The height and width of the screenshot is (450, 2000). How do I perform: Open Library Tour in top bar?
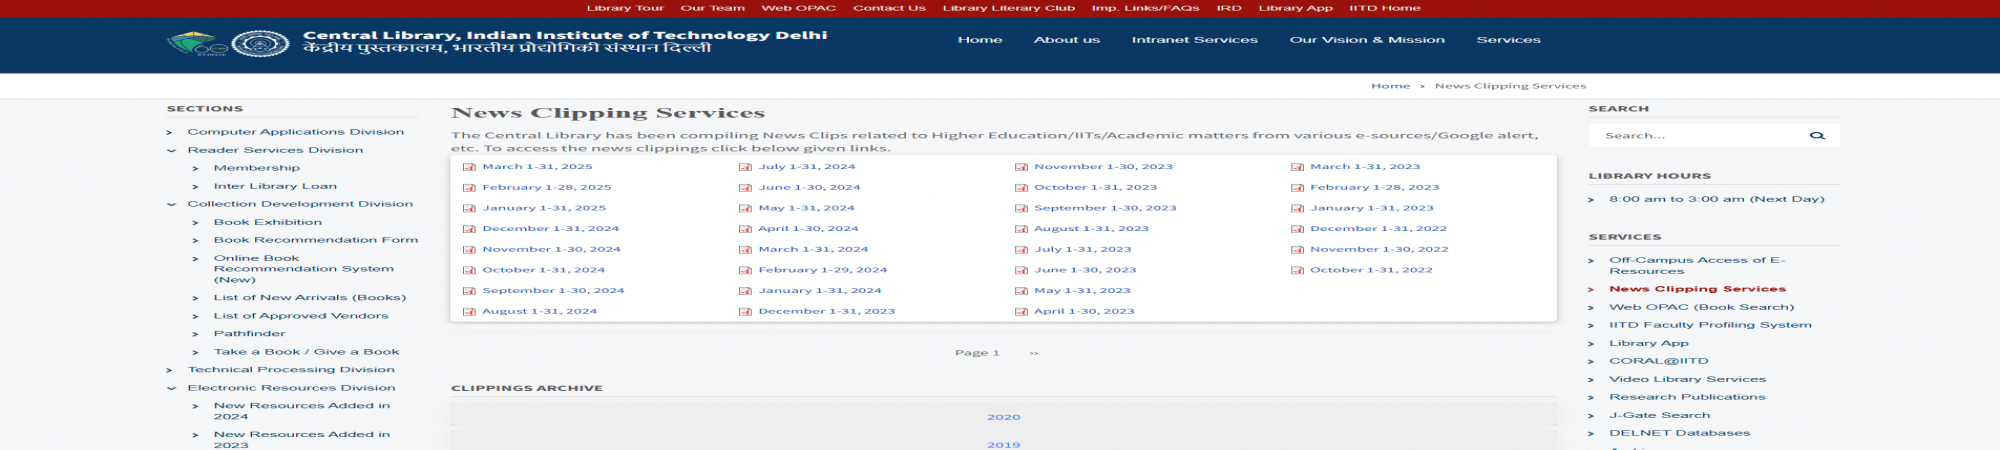[625, 8]
